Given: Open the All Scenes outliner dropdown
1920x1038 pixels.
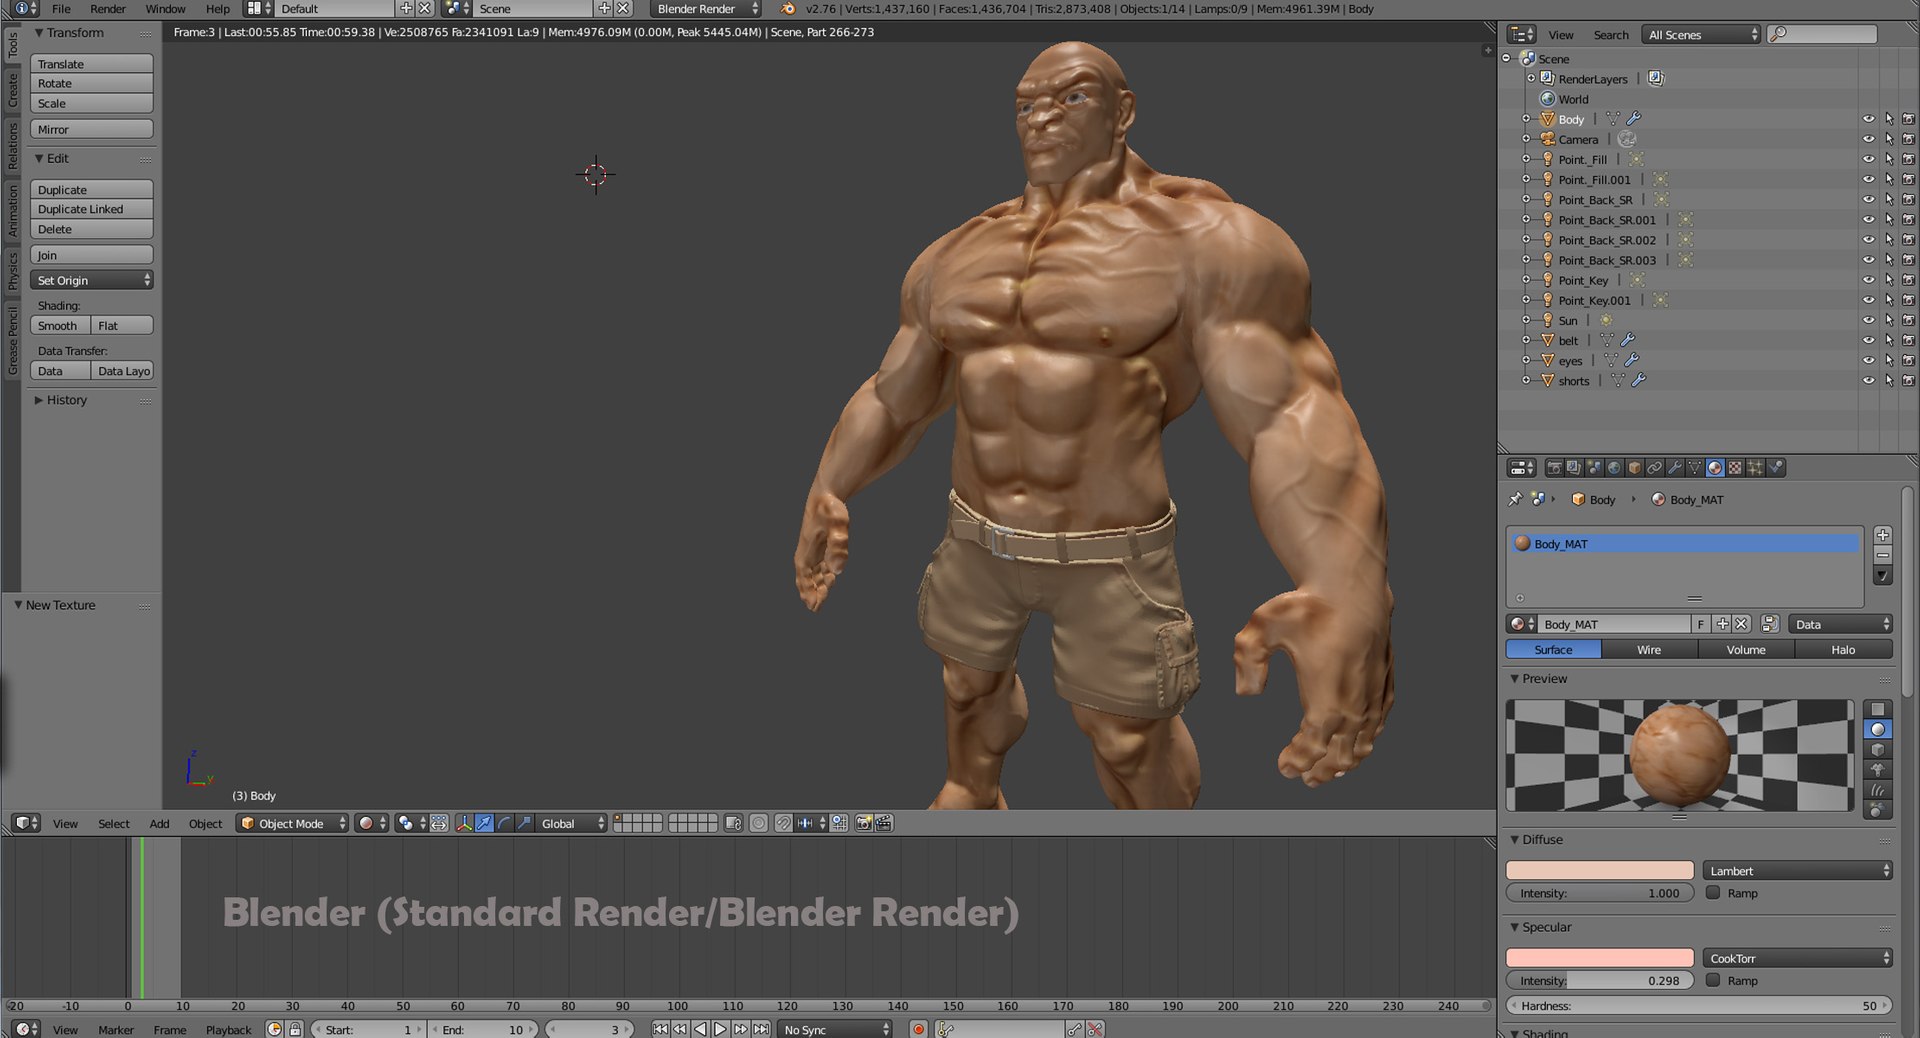Looking at the screenshot, I should tap(1702, 34).
